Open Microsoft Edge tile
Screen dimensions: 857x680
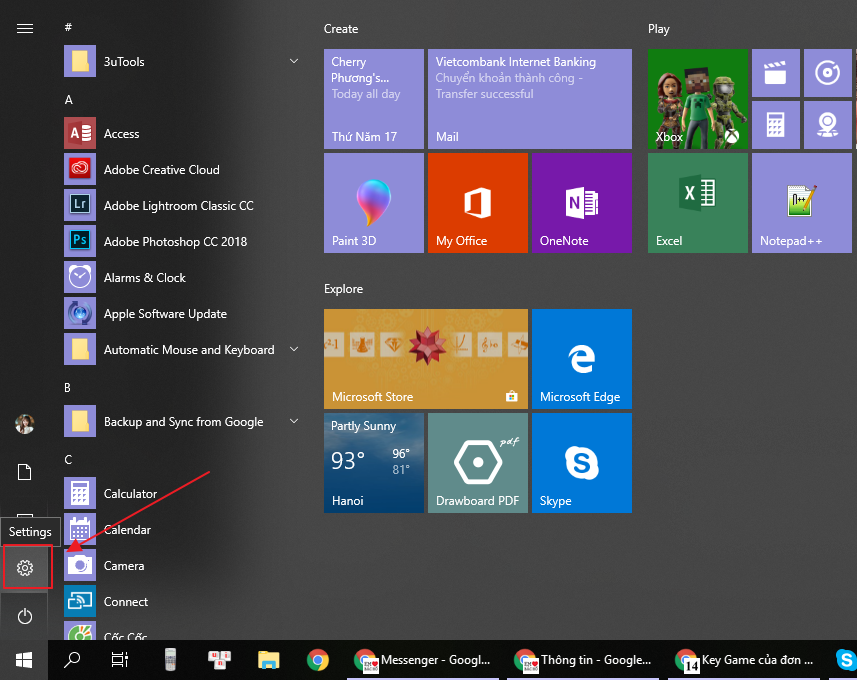pyautogui.click(x=581, y=359)
